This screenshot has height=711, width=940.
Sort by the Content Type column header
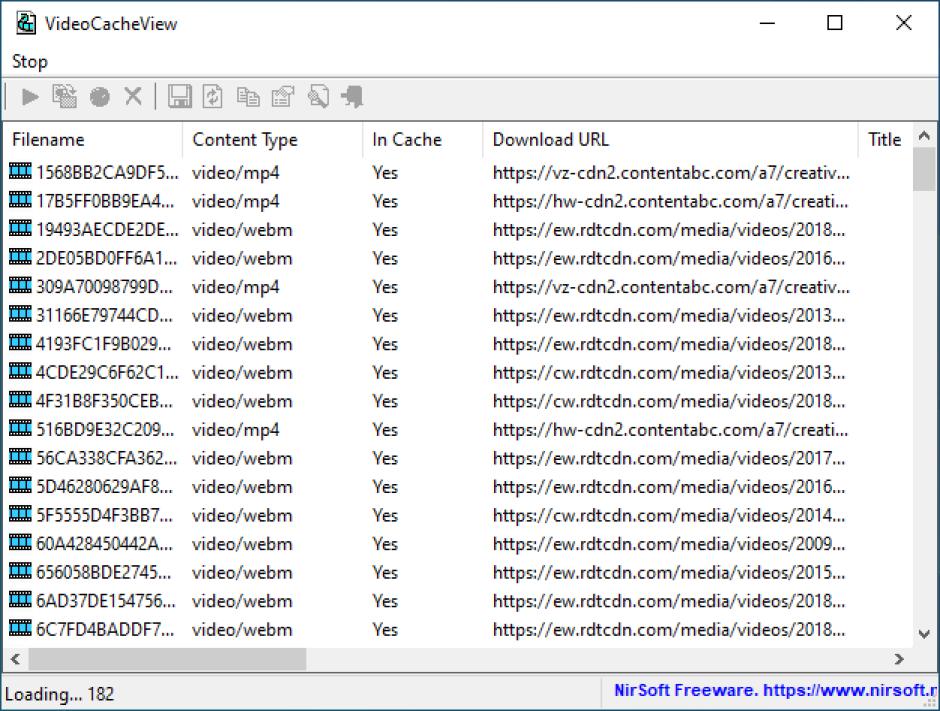coord(273,140)
